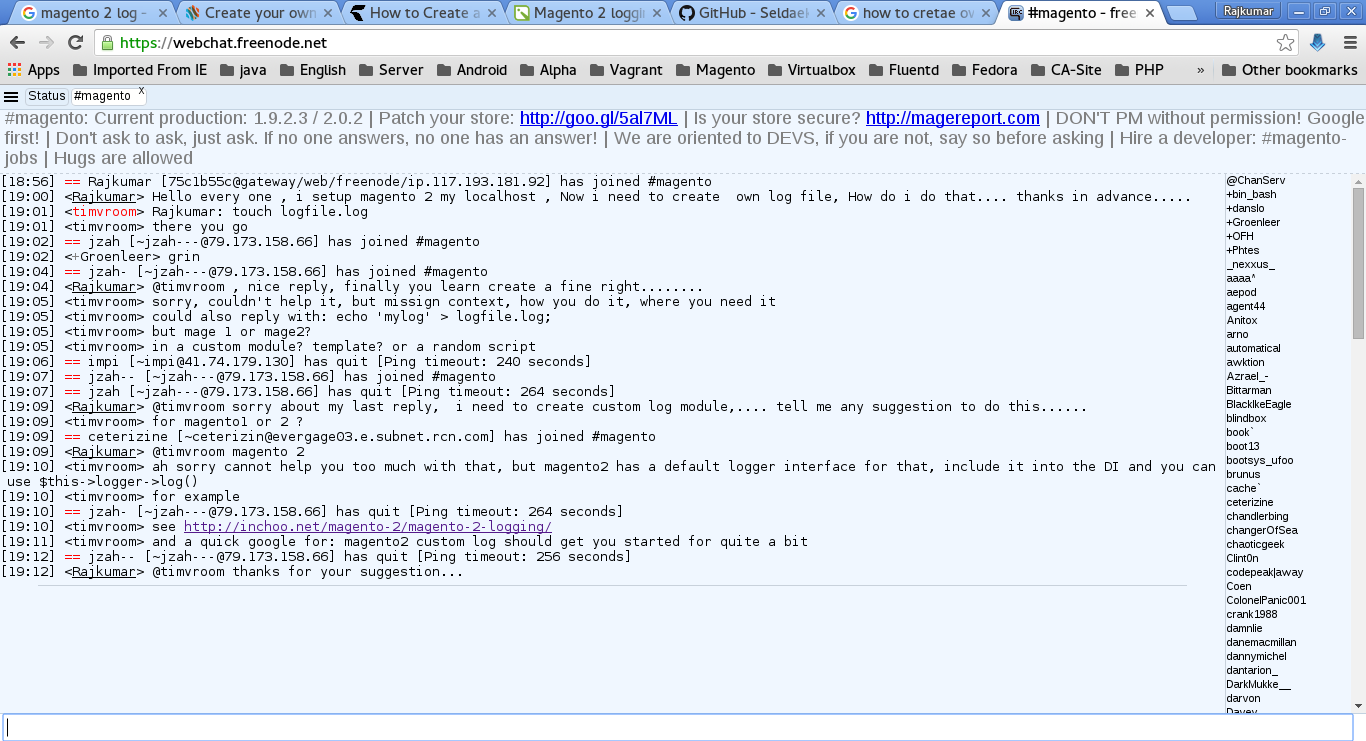Go back with the browser back arrow
The image size is (1366, 741).
[x=18, y=43]
